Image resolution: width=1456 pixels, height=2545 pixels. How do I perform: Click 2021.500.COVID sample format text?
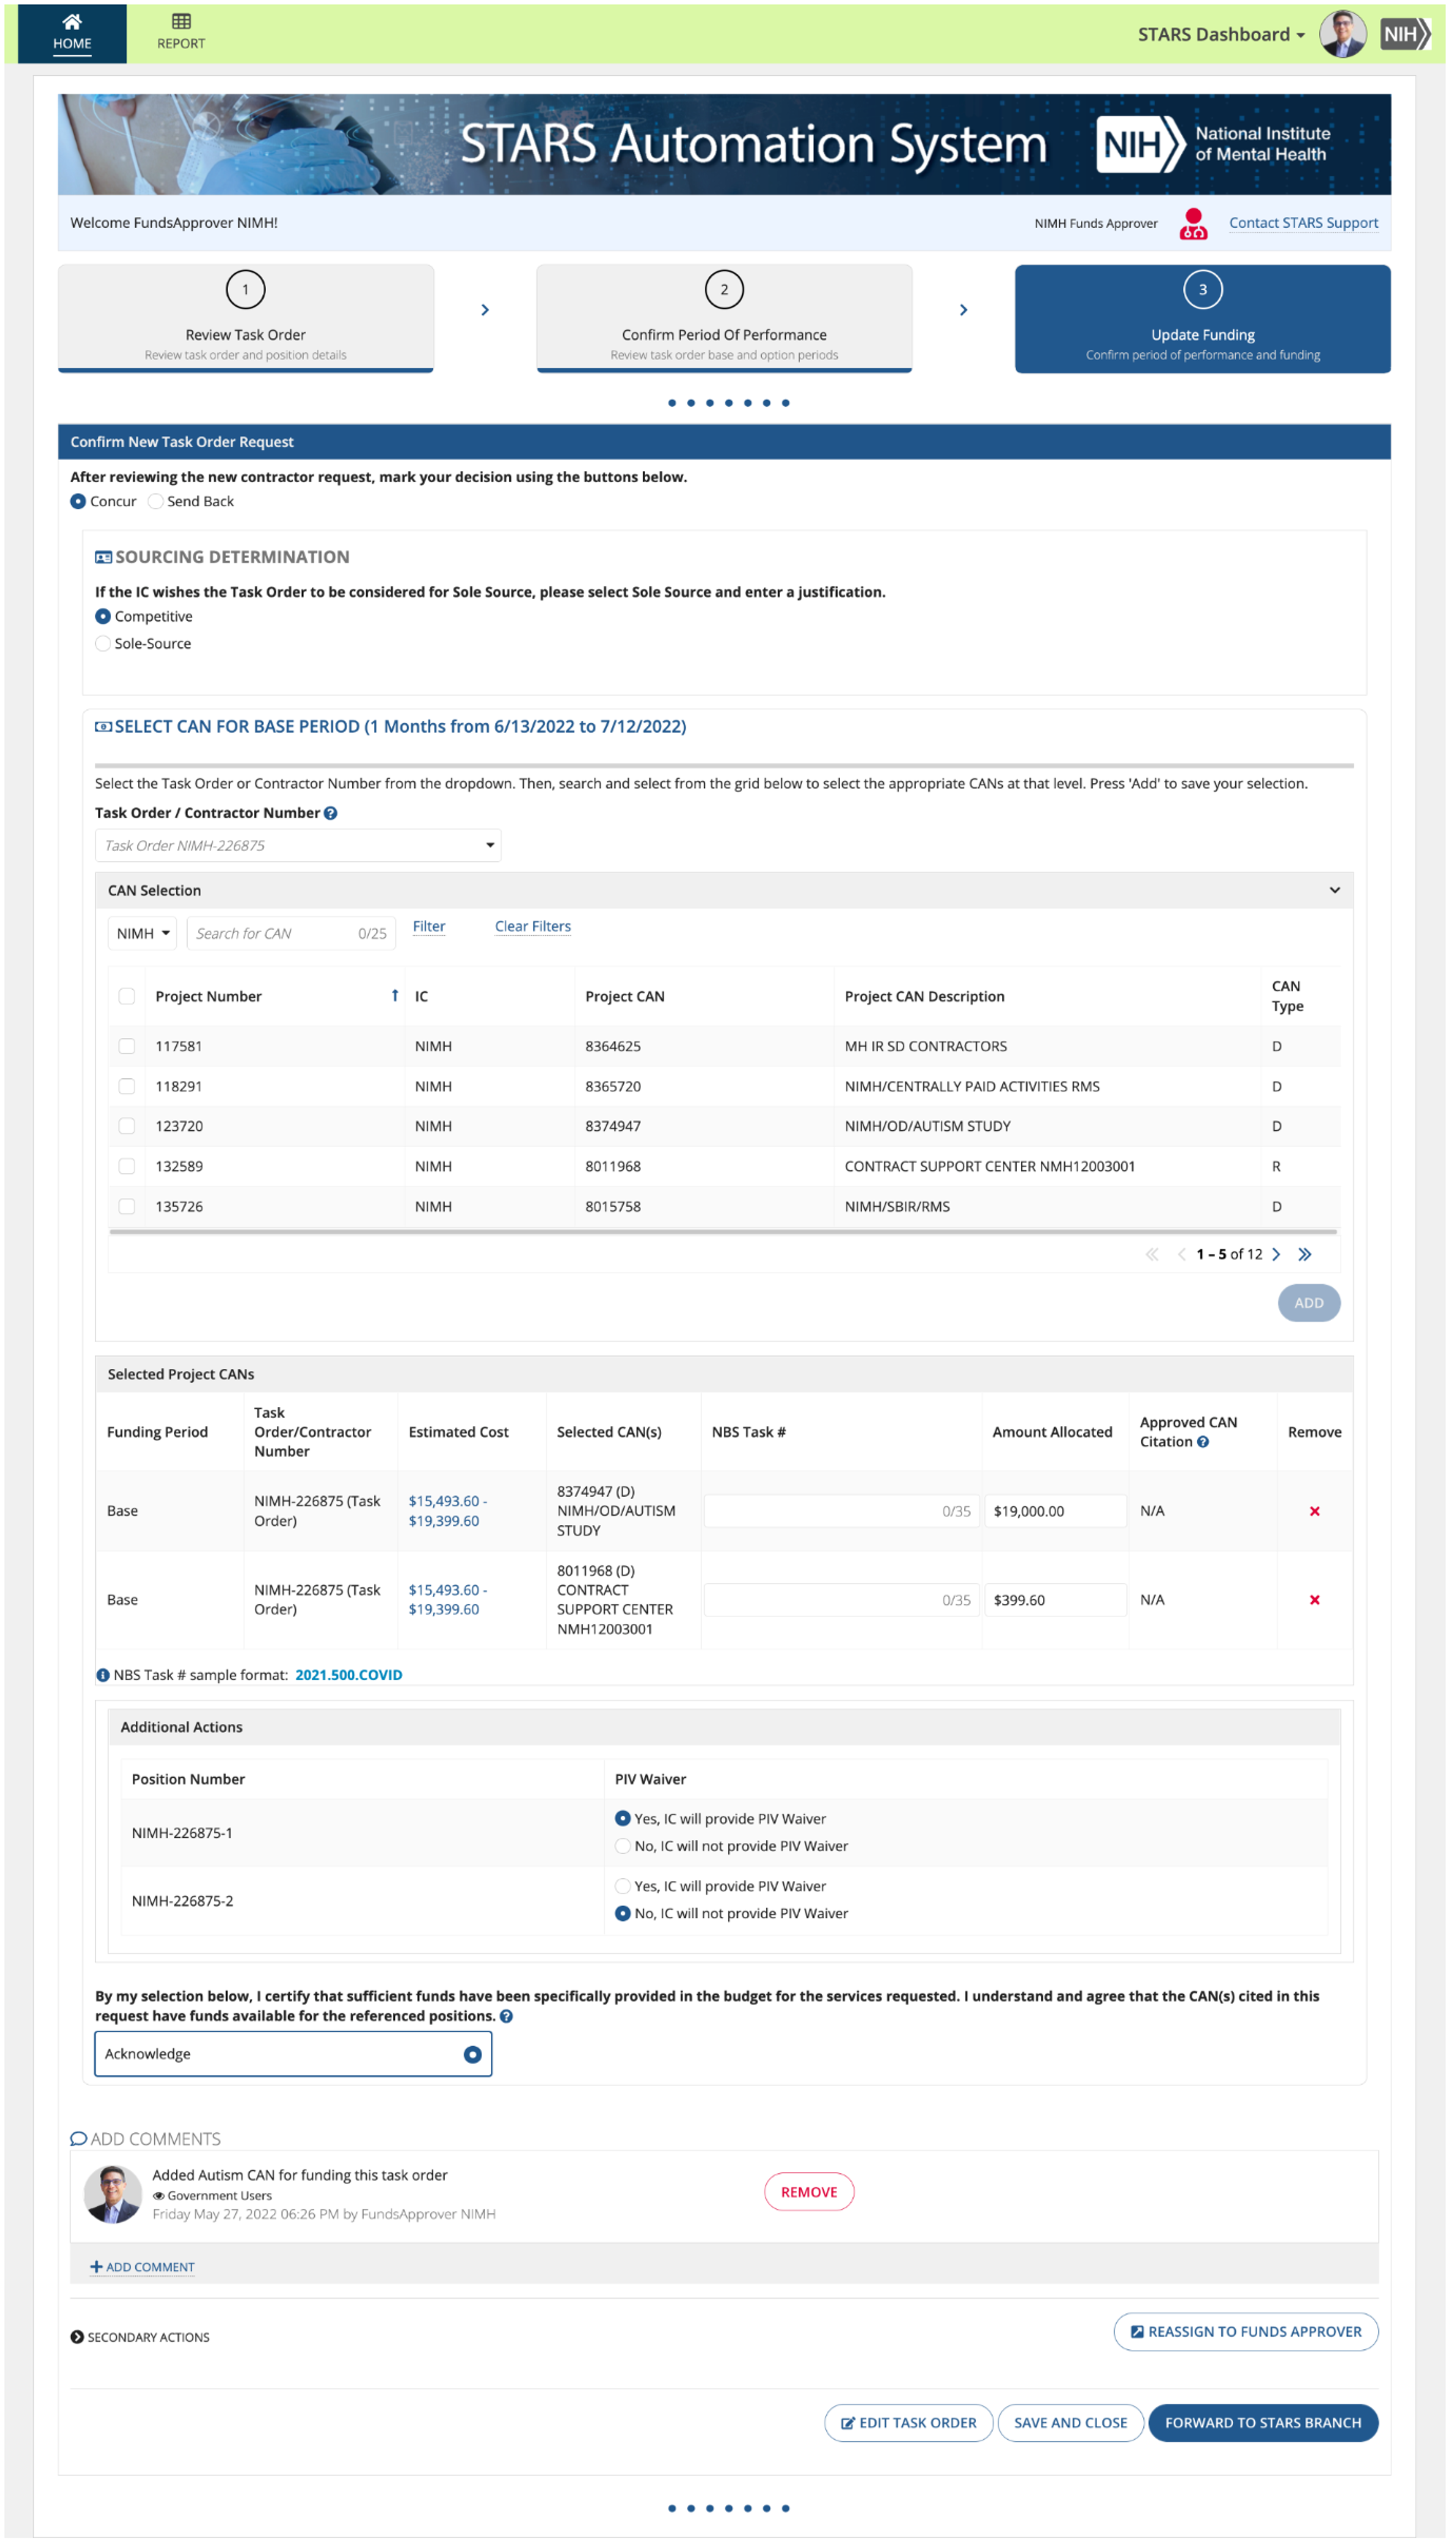(349, 1675)
